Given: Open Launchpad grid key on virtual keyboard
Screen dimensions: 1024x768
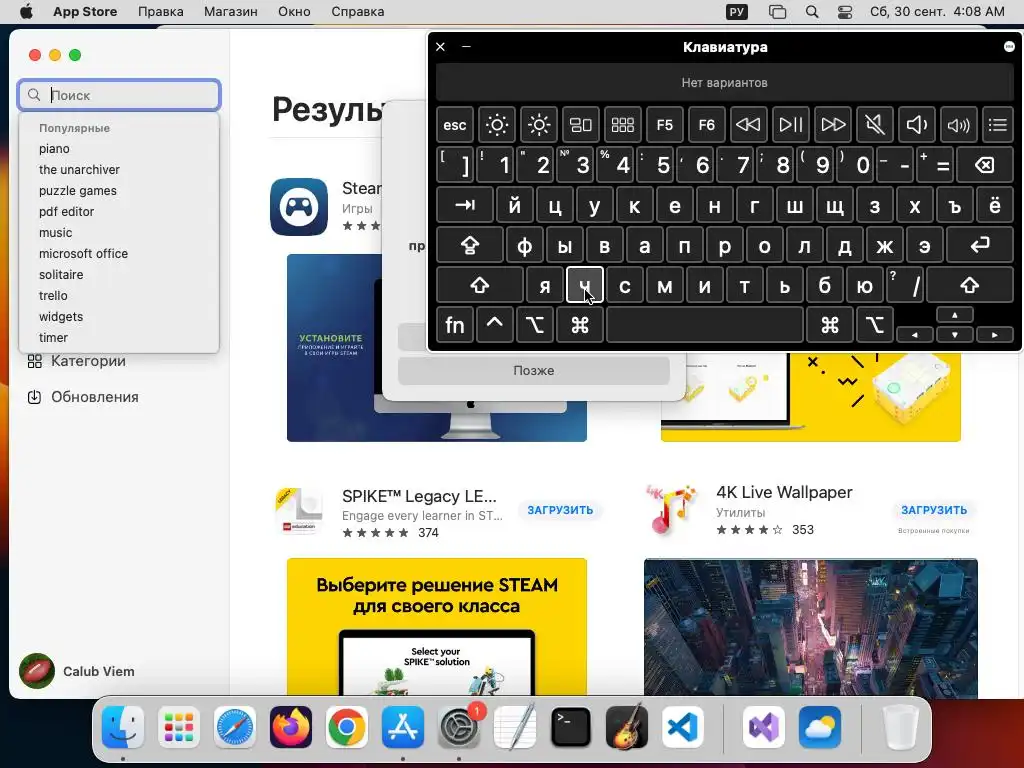Looking at the screenshot, I should click(x=622, y=125).
